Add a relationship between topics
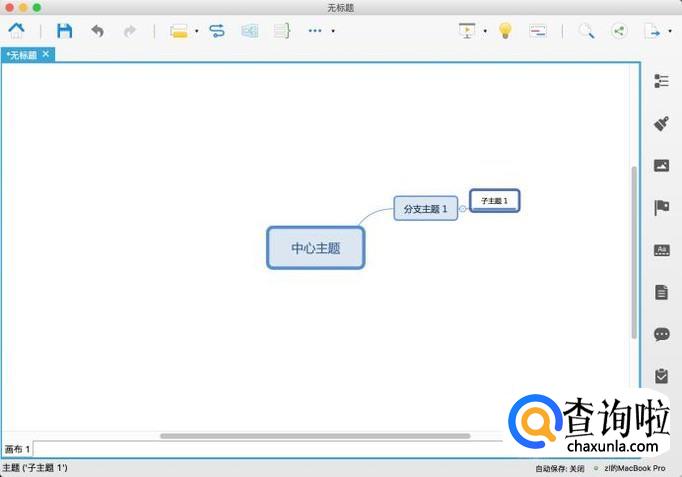 217,31
